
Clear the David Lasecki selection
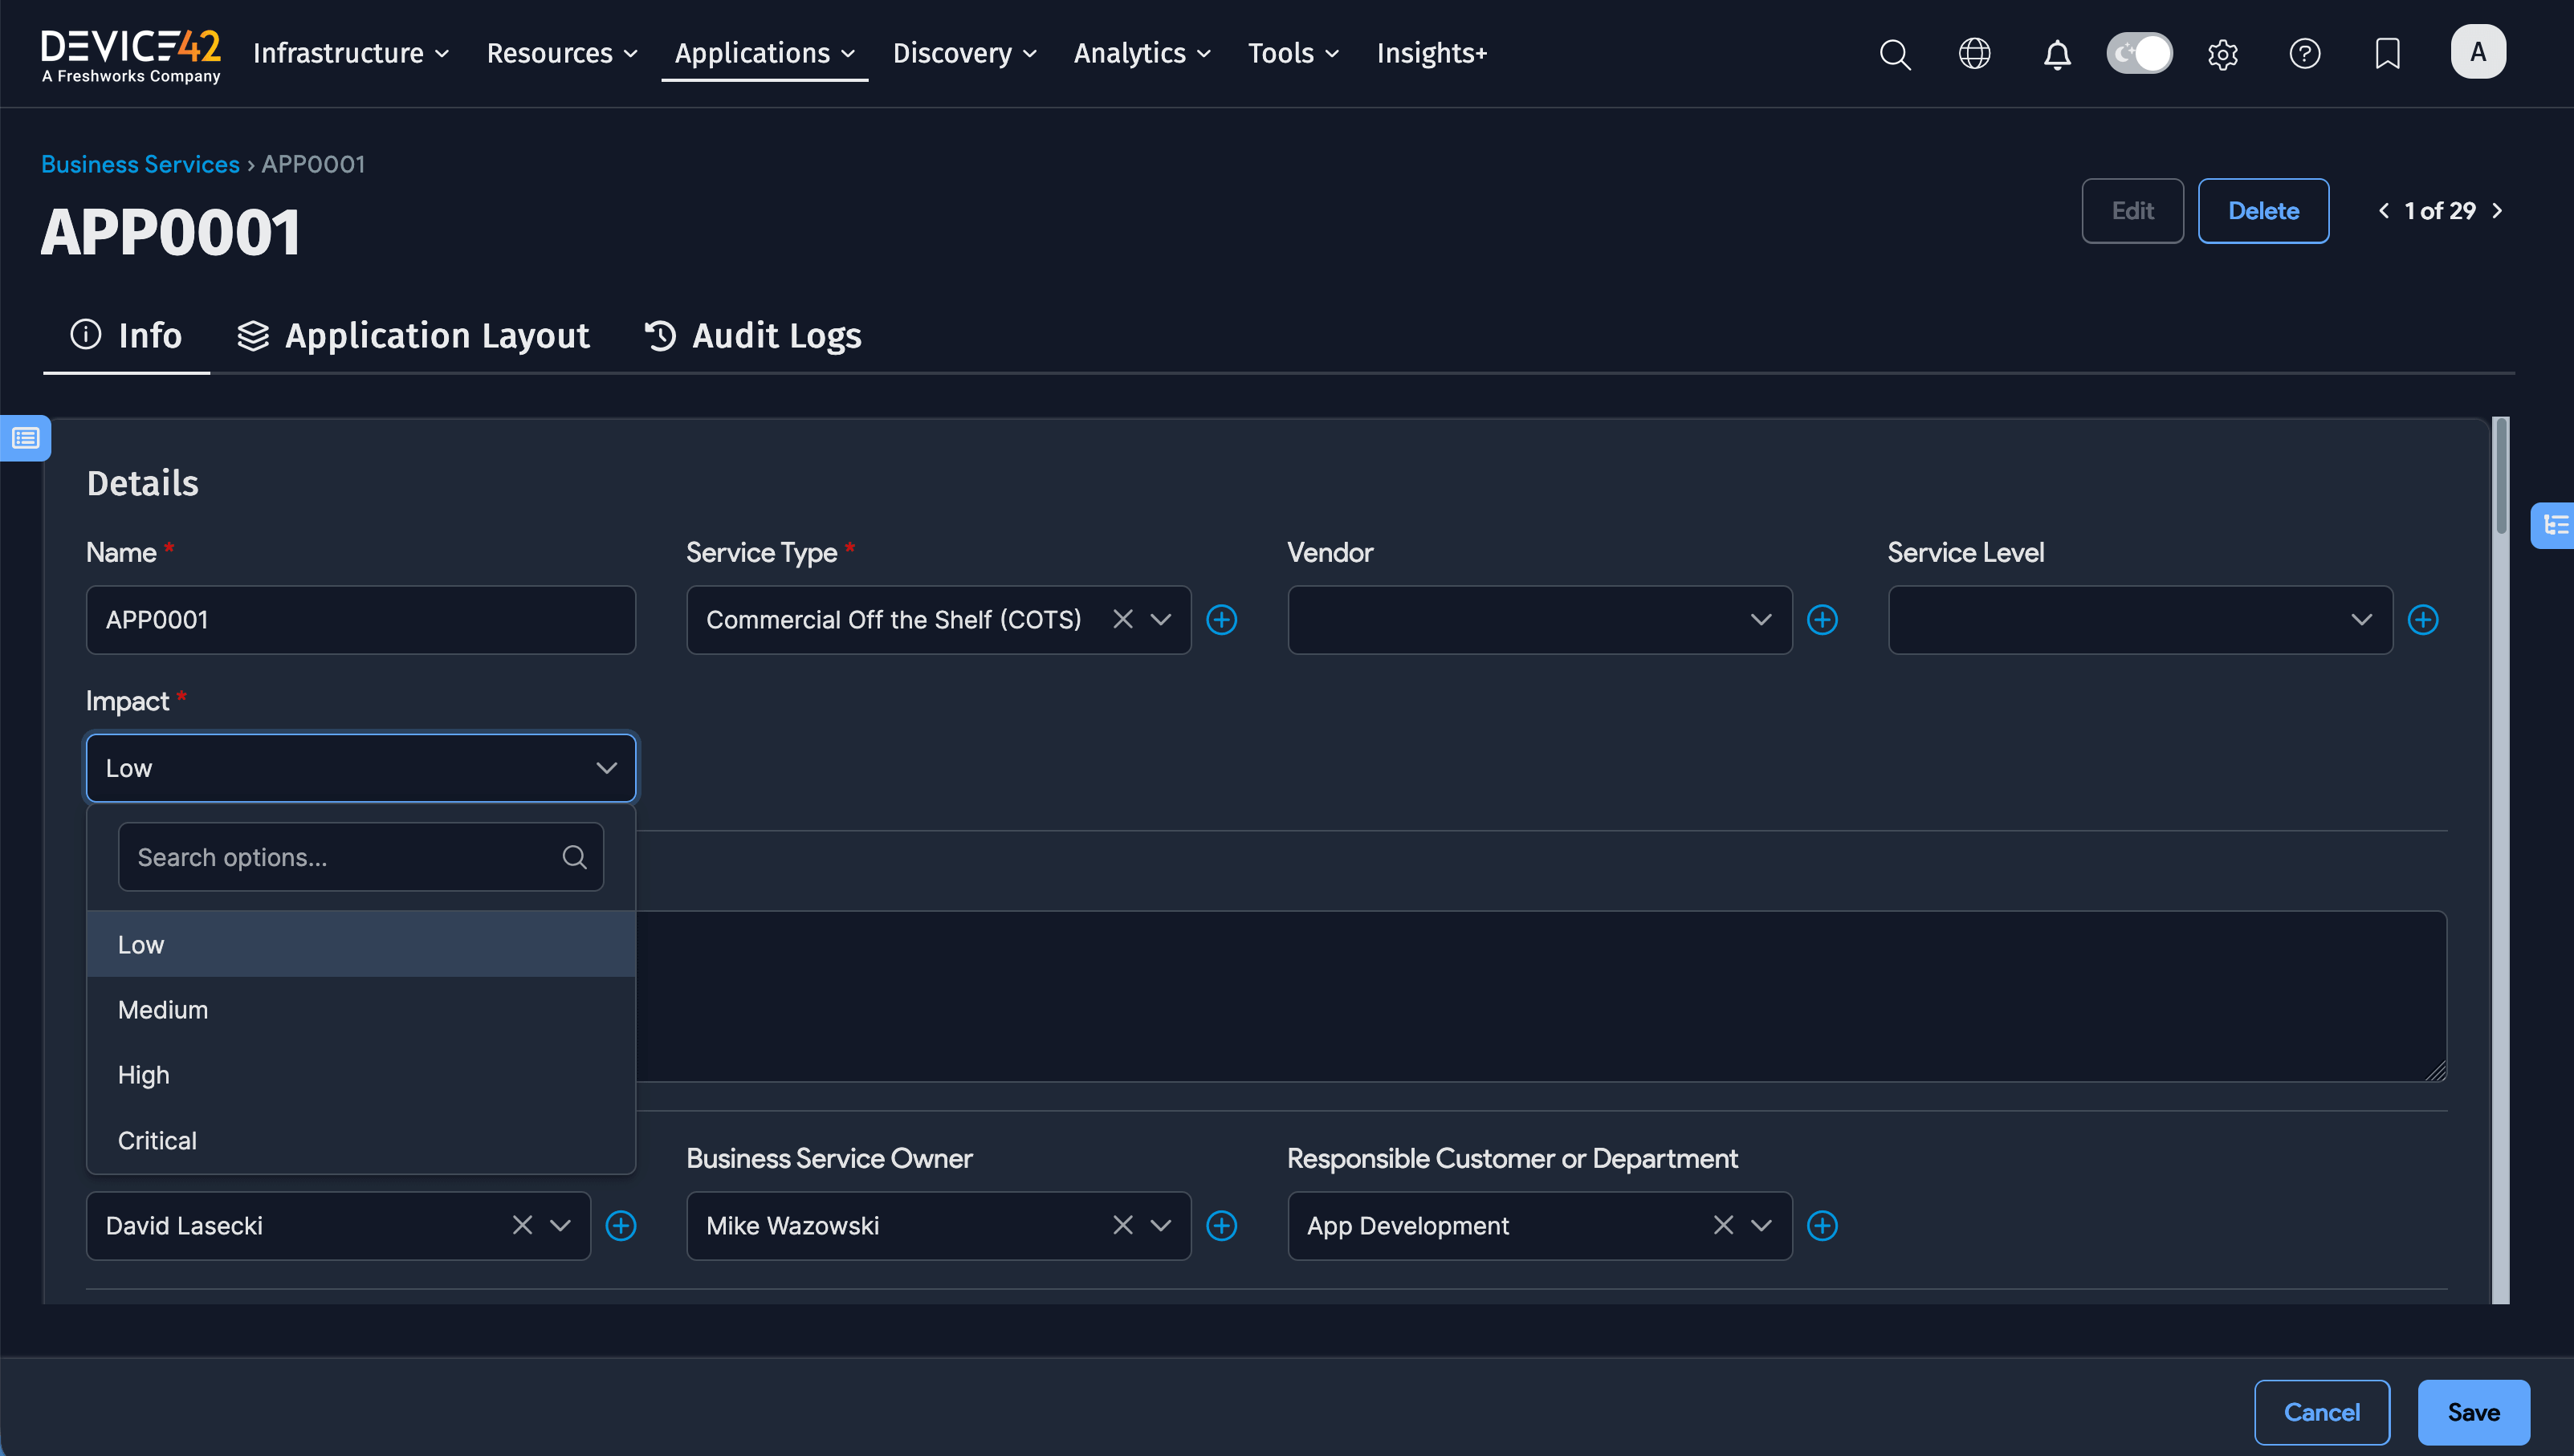coord(522,1226)
